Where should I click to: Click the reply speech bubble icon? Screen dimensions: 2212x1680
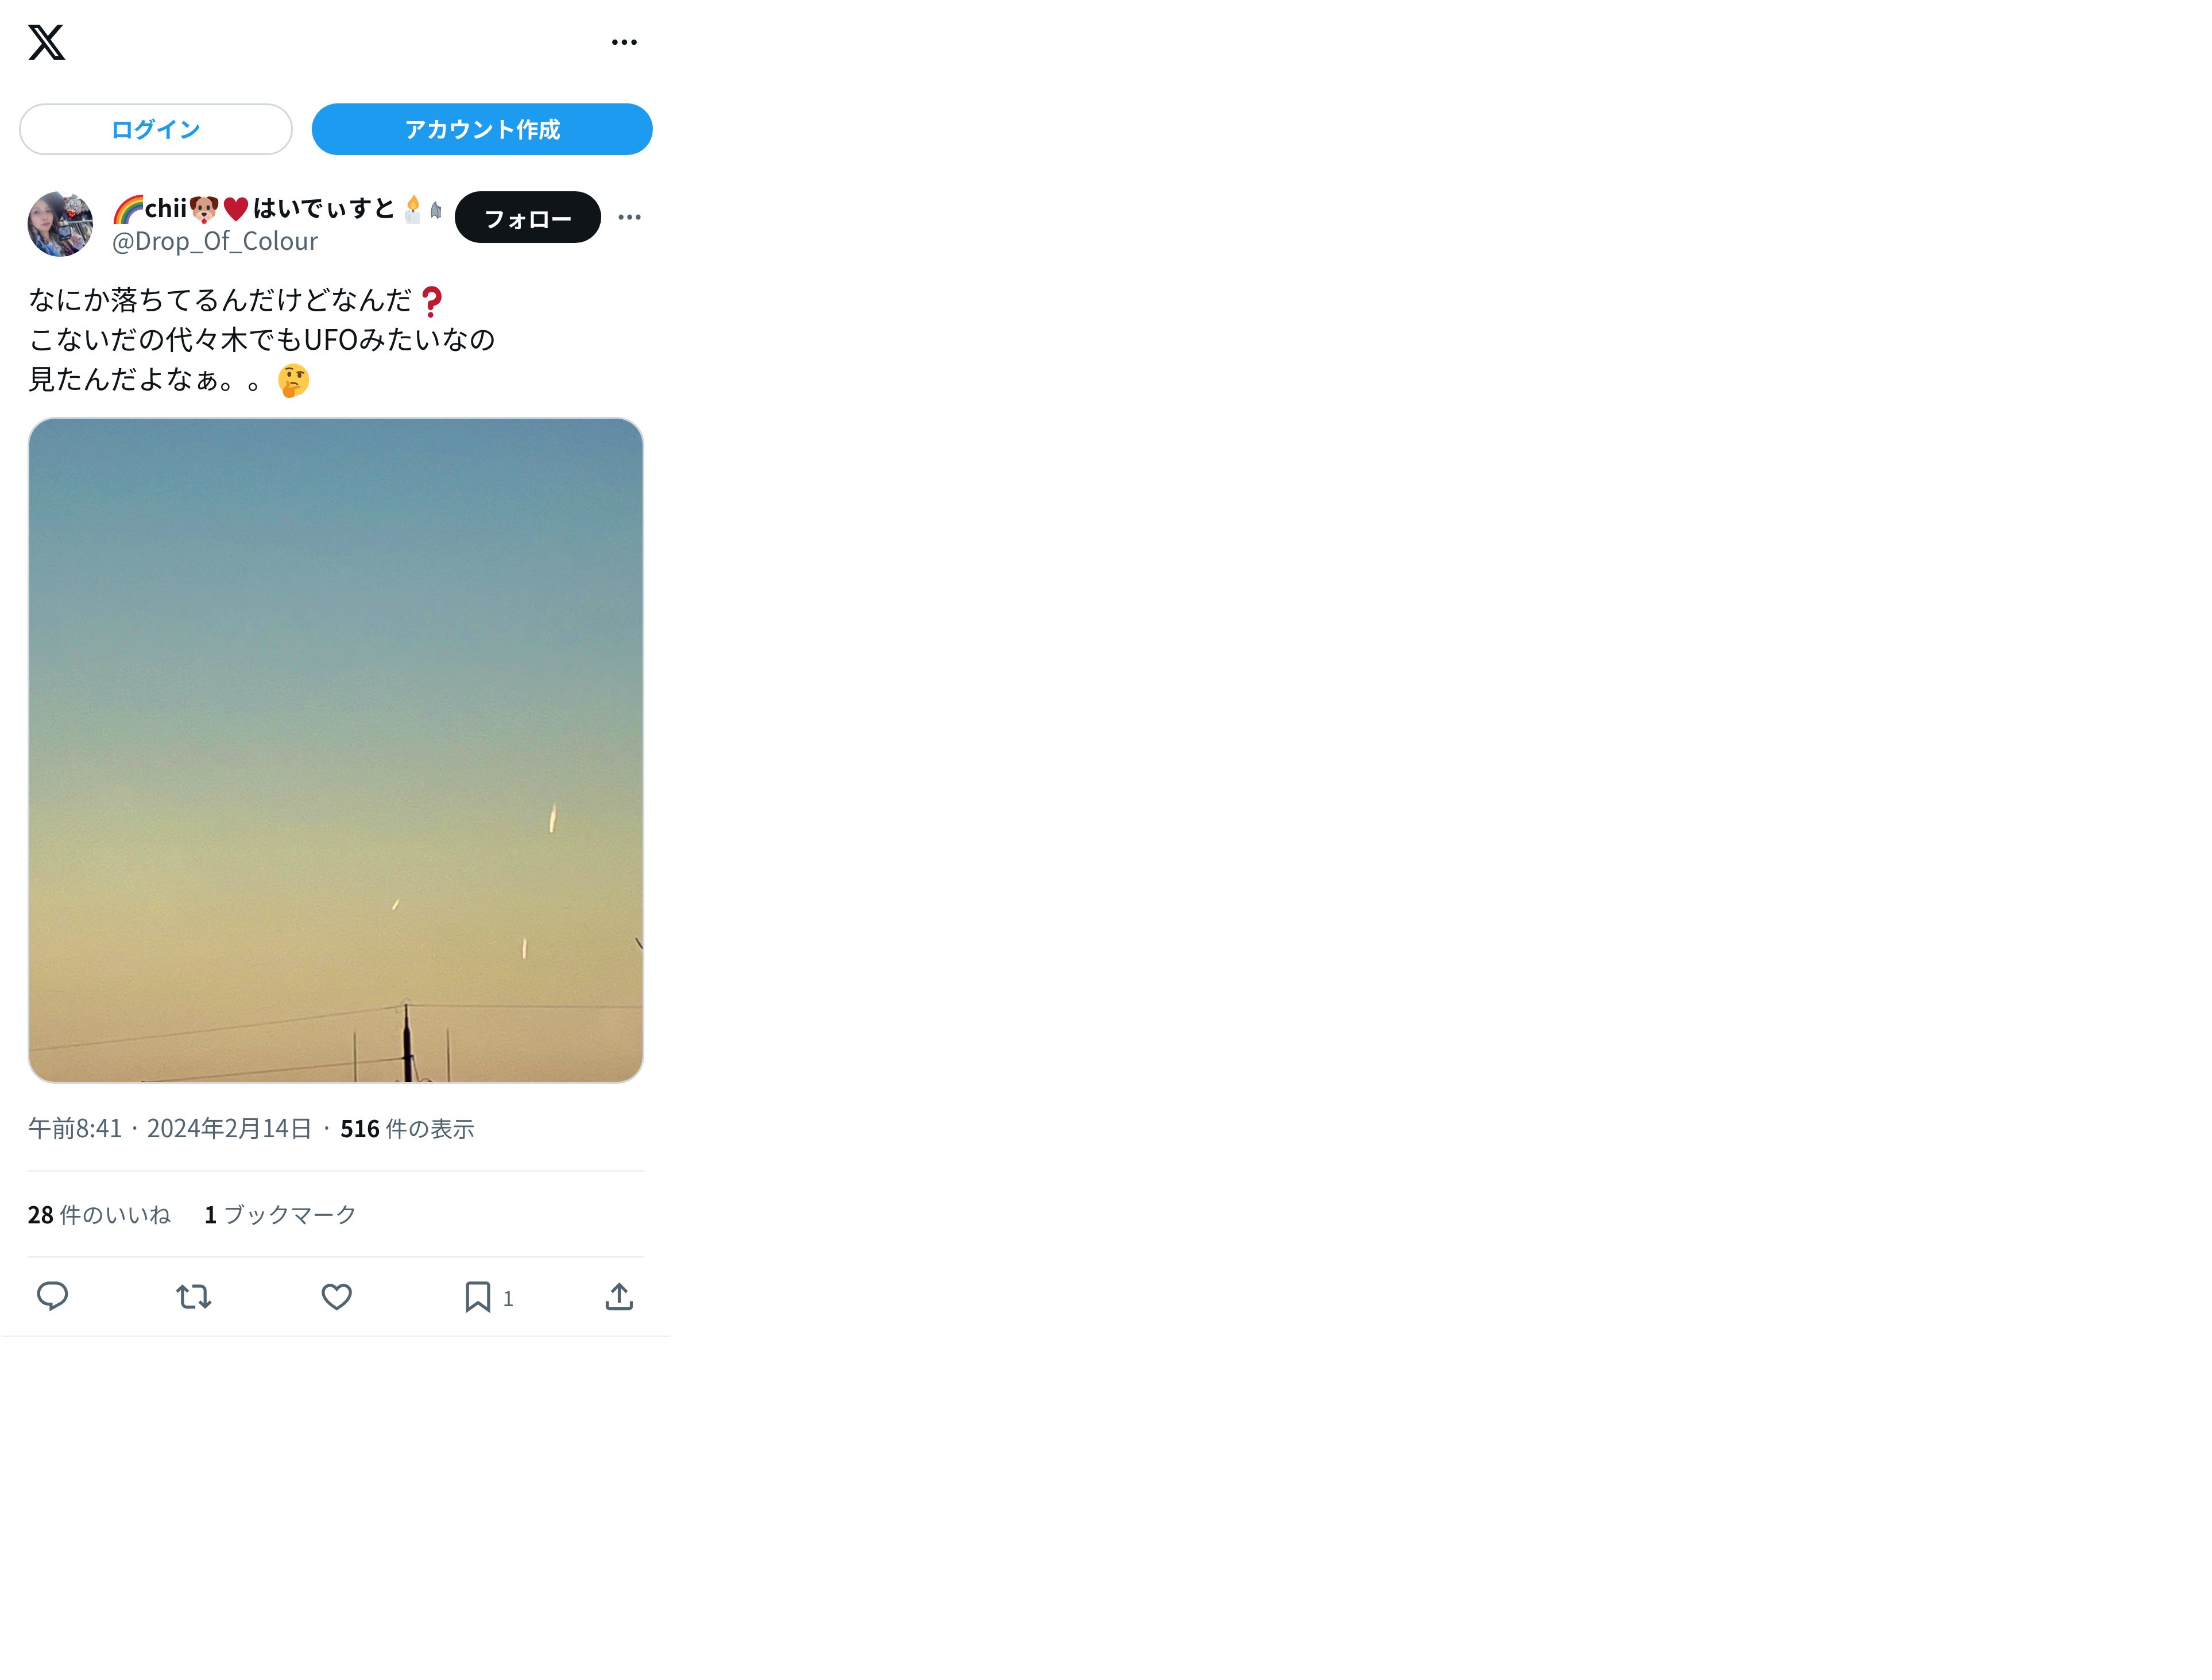tap(52, 1296)
